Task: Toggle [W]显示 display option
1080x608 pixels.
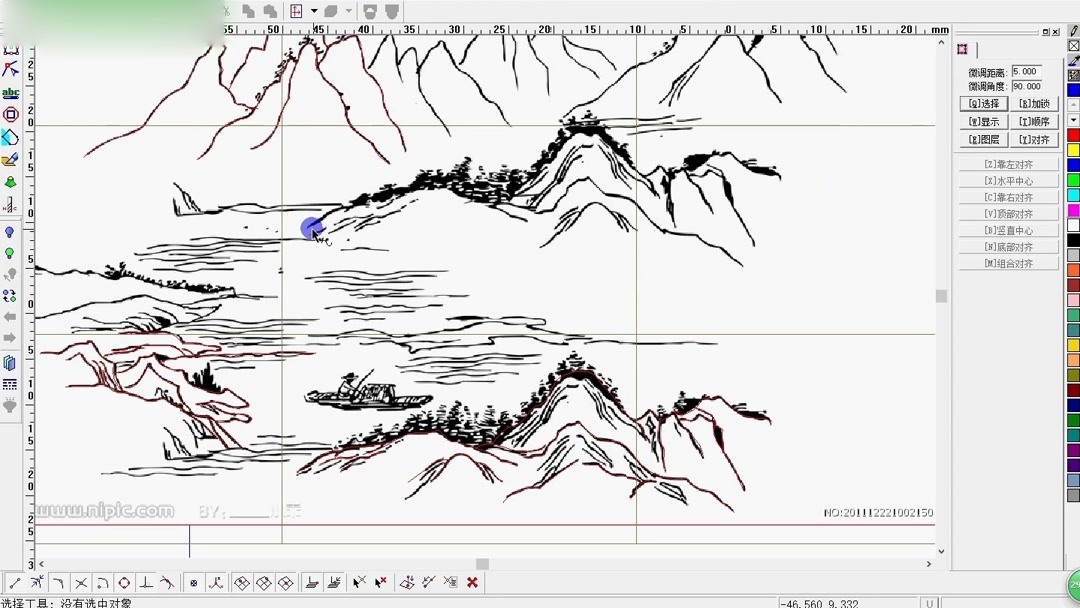Action: point(983,121)
